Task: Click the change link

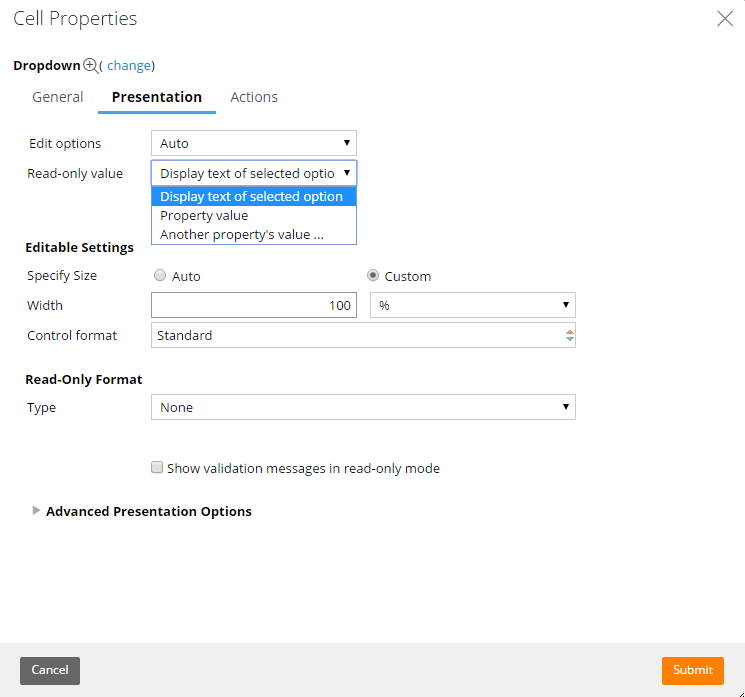Action: click(129, 66)
